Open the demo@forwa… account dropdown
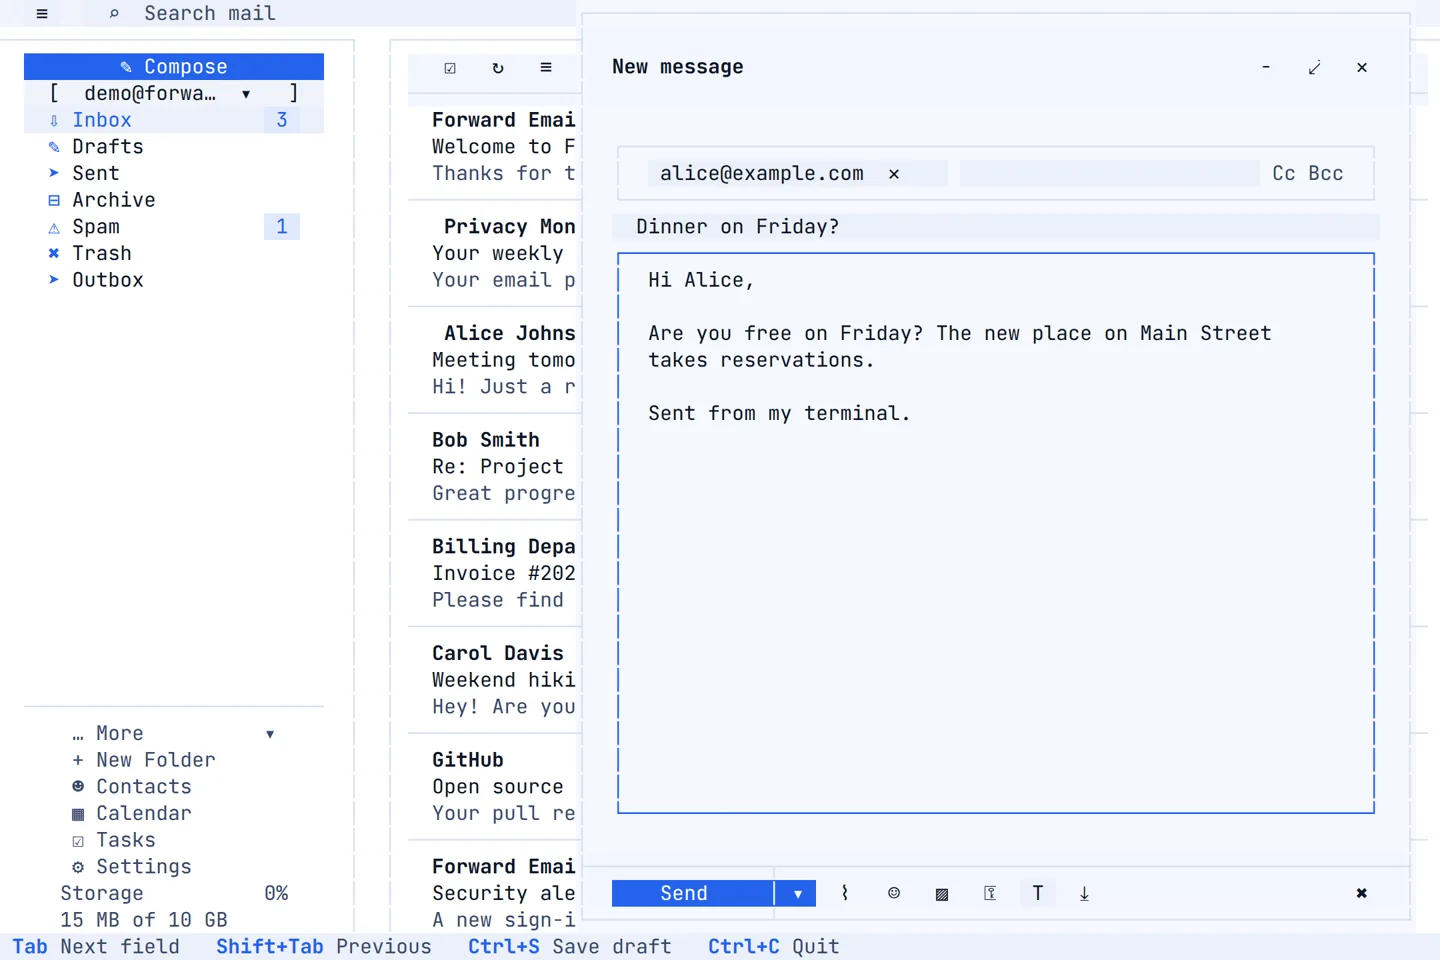This screenshot has height=960, width=1440. pos(174,93)
